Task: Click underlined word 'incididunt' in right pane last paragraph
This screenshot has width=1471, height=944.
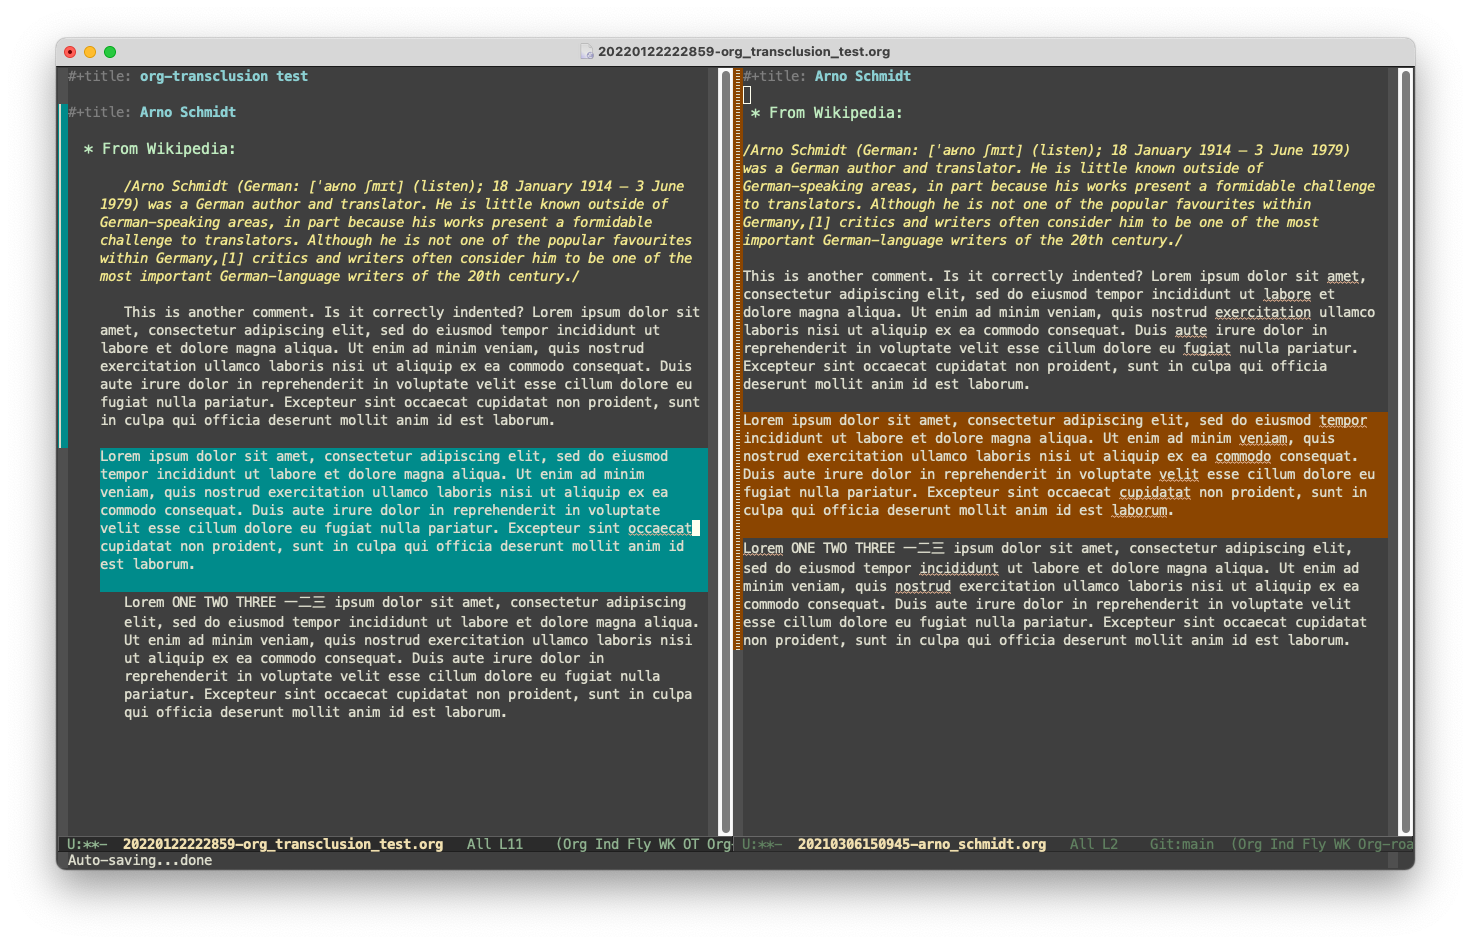Action: [959, 568]
